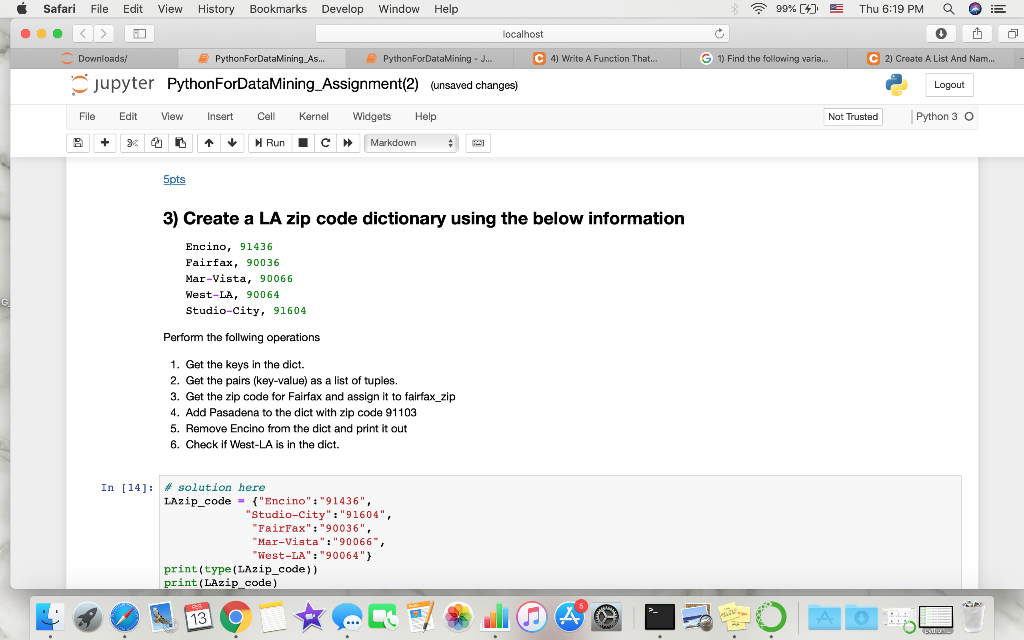Click the Run button
The width and height of the screenshot is (1024, 640).
click(x=269, y=143)
